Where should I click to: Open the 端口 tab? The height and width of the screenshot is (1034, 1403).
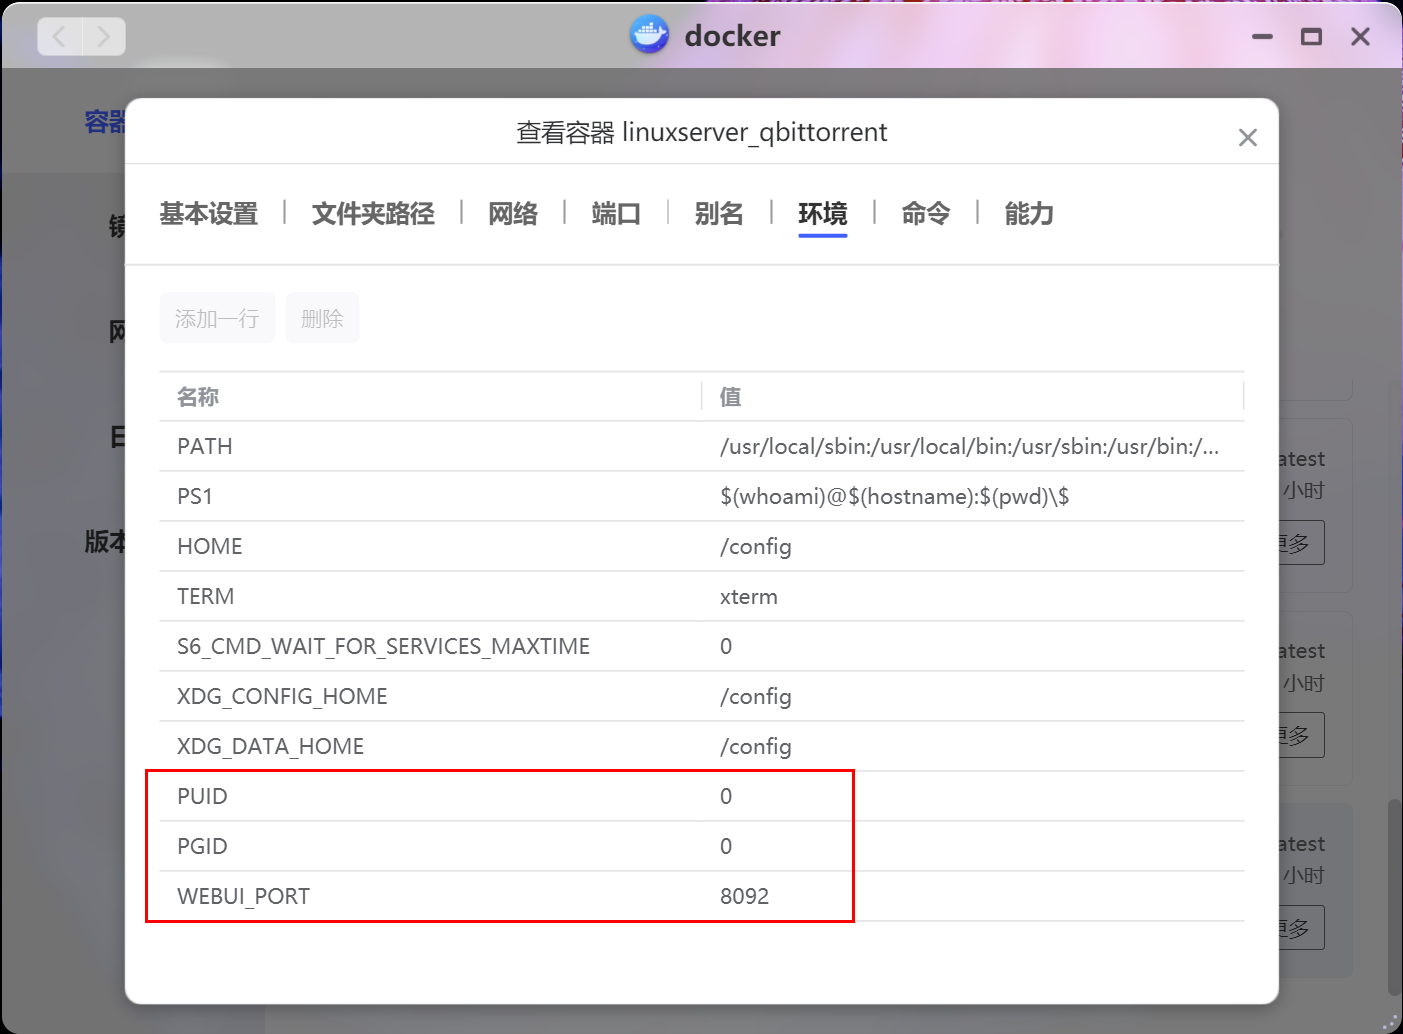pyautogui.click(x=616, y=214)
